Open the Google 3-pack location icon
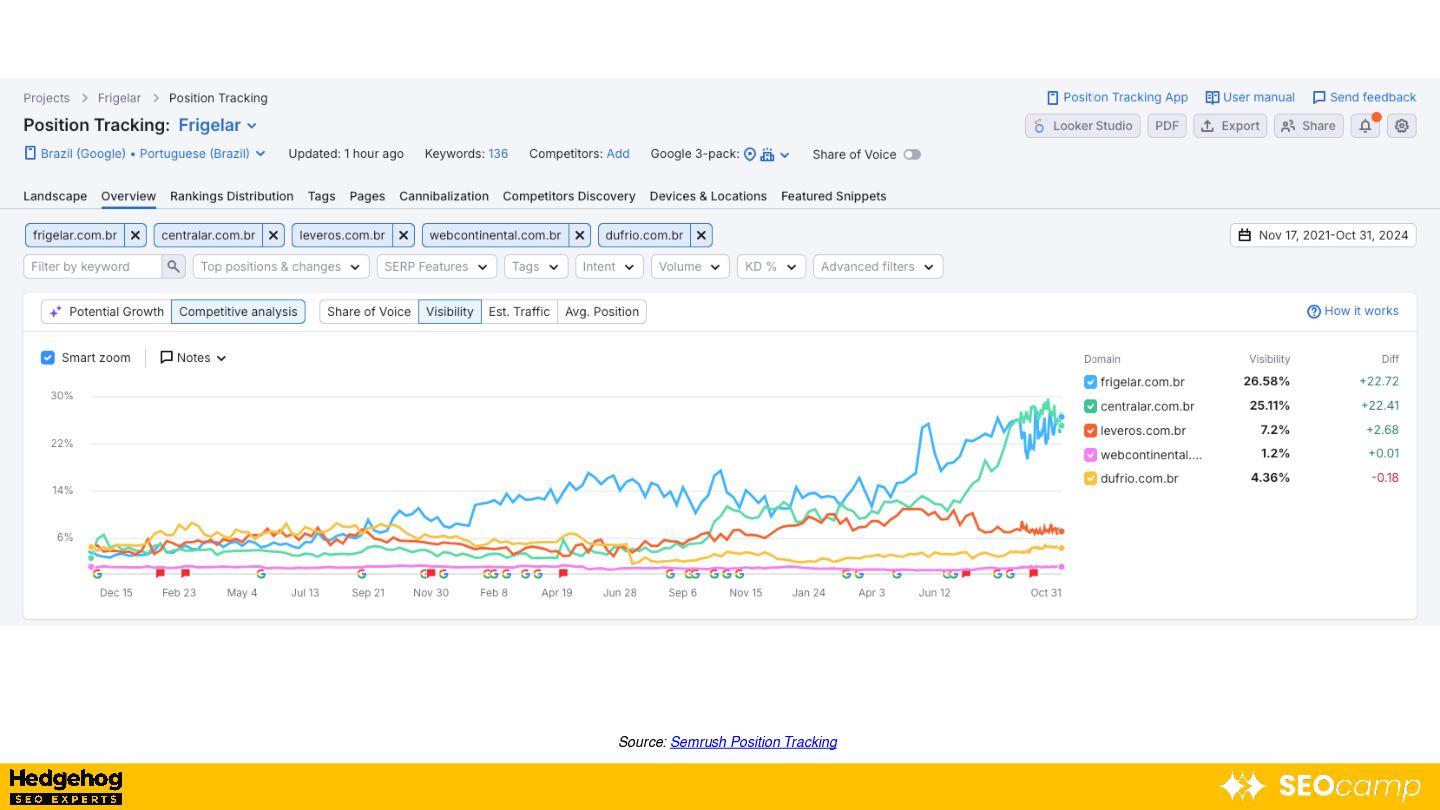1440x810 pixels. 750,154
